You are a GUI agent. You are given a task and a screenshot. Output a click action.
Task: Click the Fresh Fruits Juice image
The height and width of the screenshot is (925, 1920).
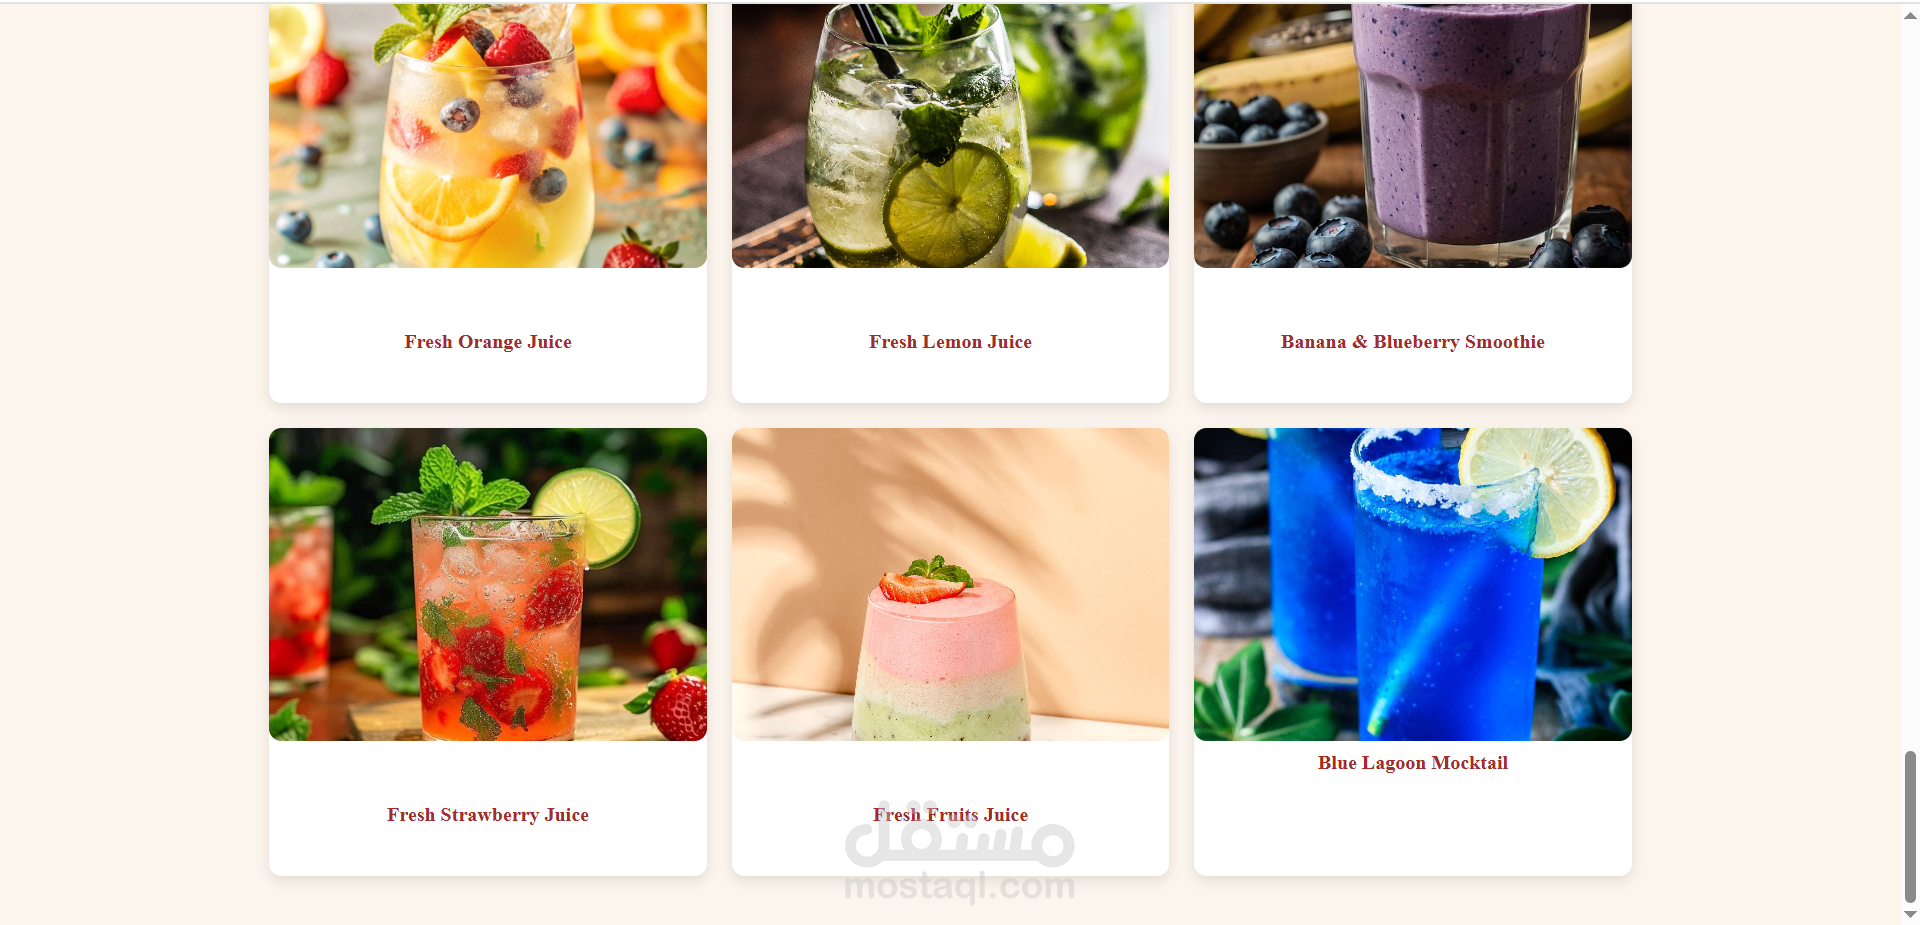950,584
